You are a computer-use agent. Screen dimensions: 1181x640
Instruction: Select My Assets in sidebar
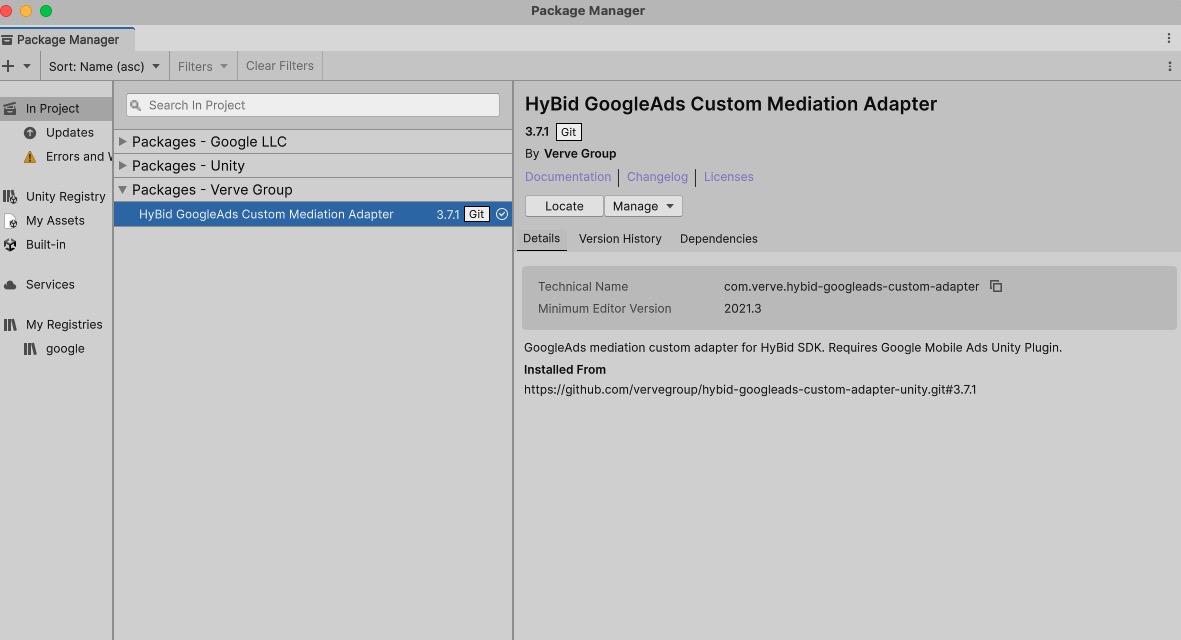(55, 221)
